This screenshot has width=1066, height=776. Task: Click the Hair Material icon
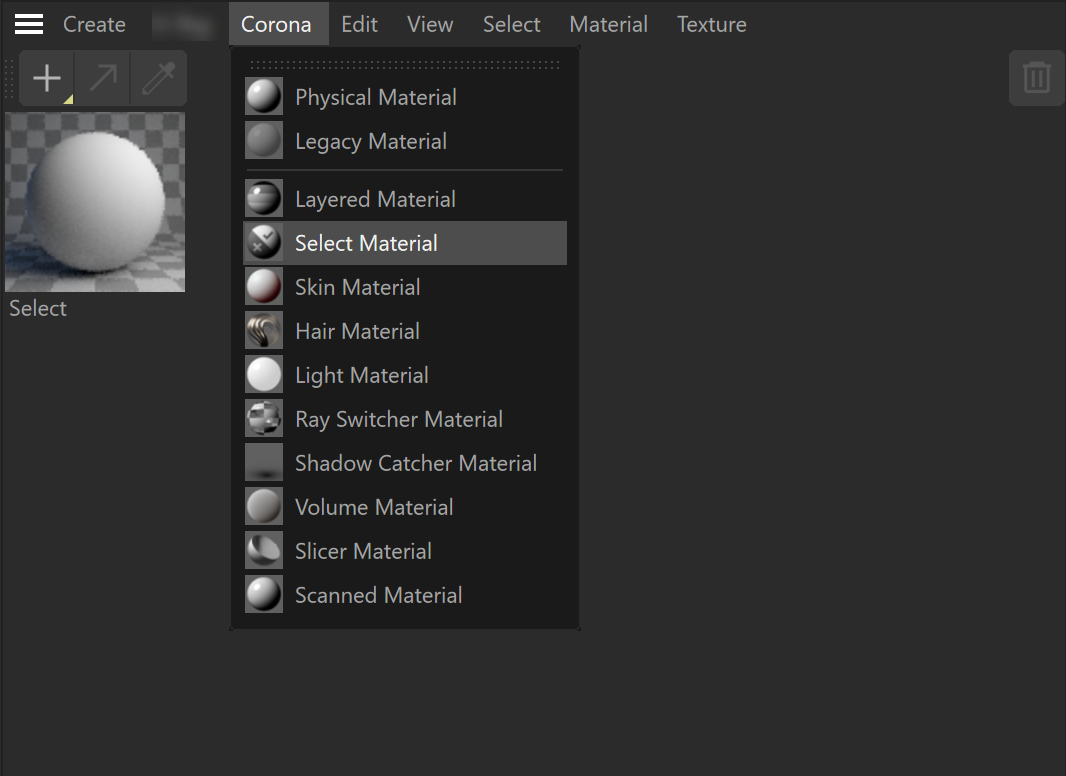264,331
